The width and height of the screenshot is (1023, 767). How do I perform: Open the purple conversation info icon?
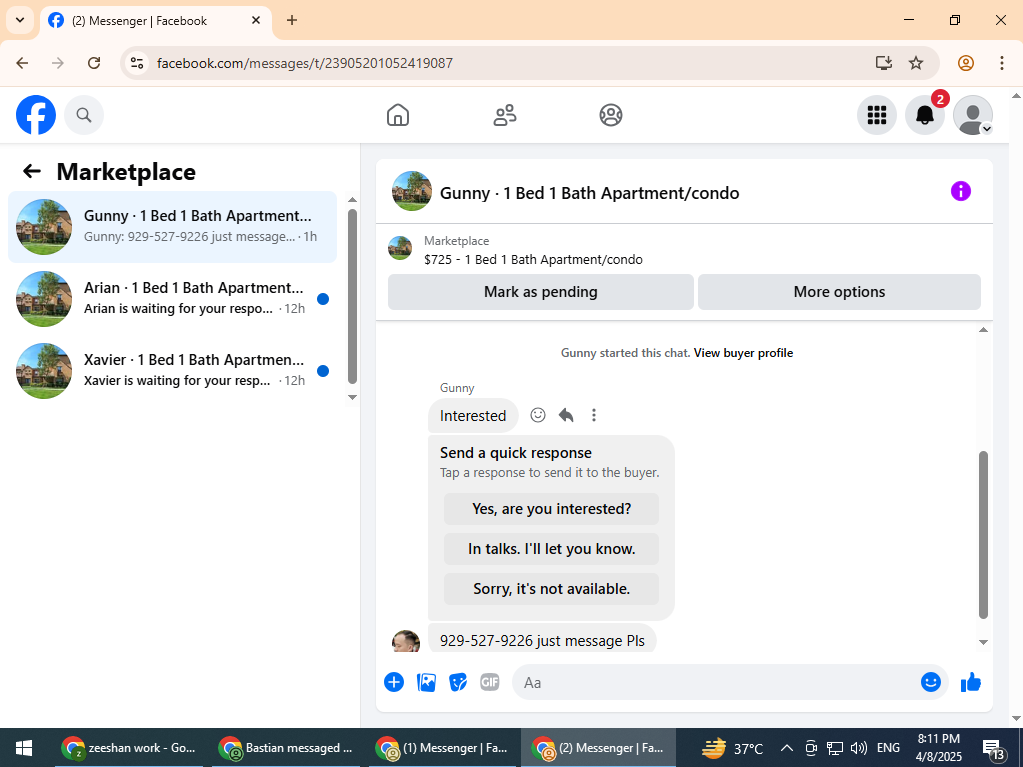click(960, 192)
